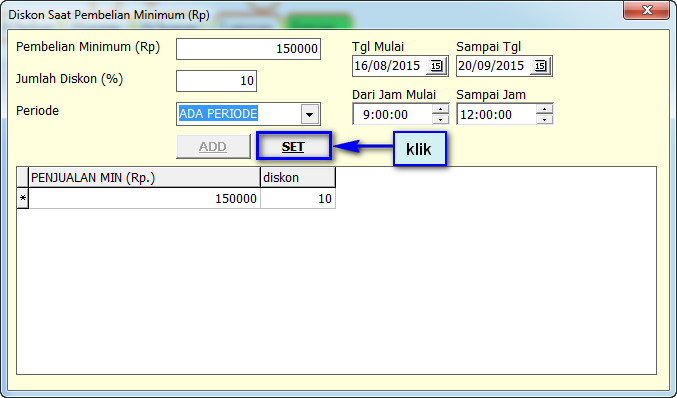The height and width of the screenshot is (398, 677).
Task: Select the ADA PERIODE combo box text
Action: click(x=218, y=114)
